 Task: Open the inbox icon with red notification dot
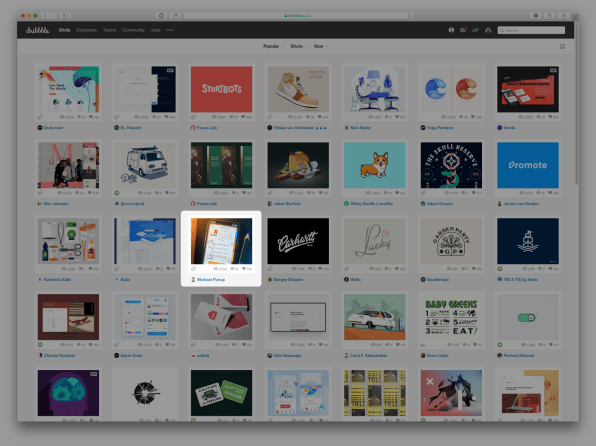coord(463,30)
